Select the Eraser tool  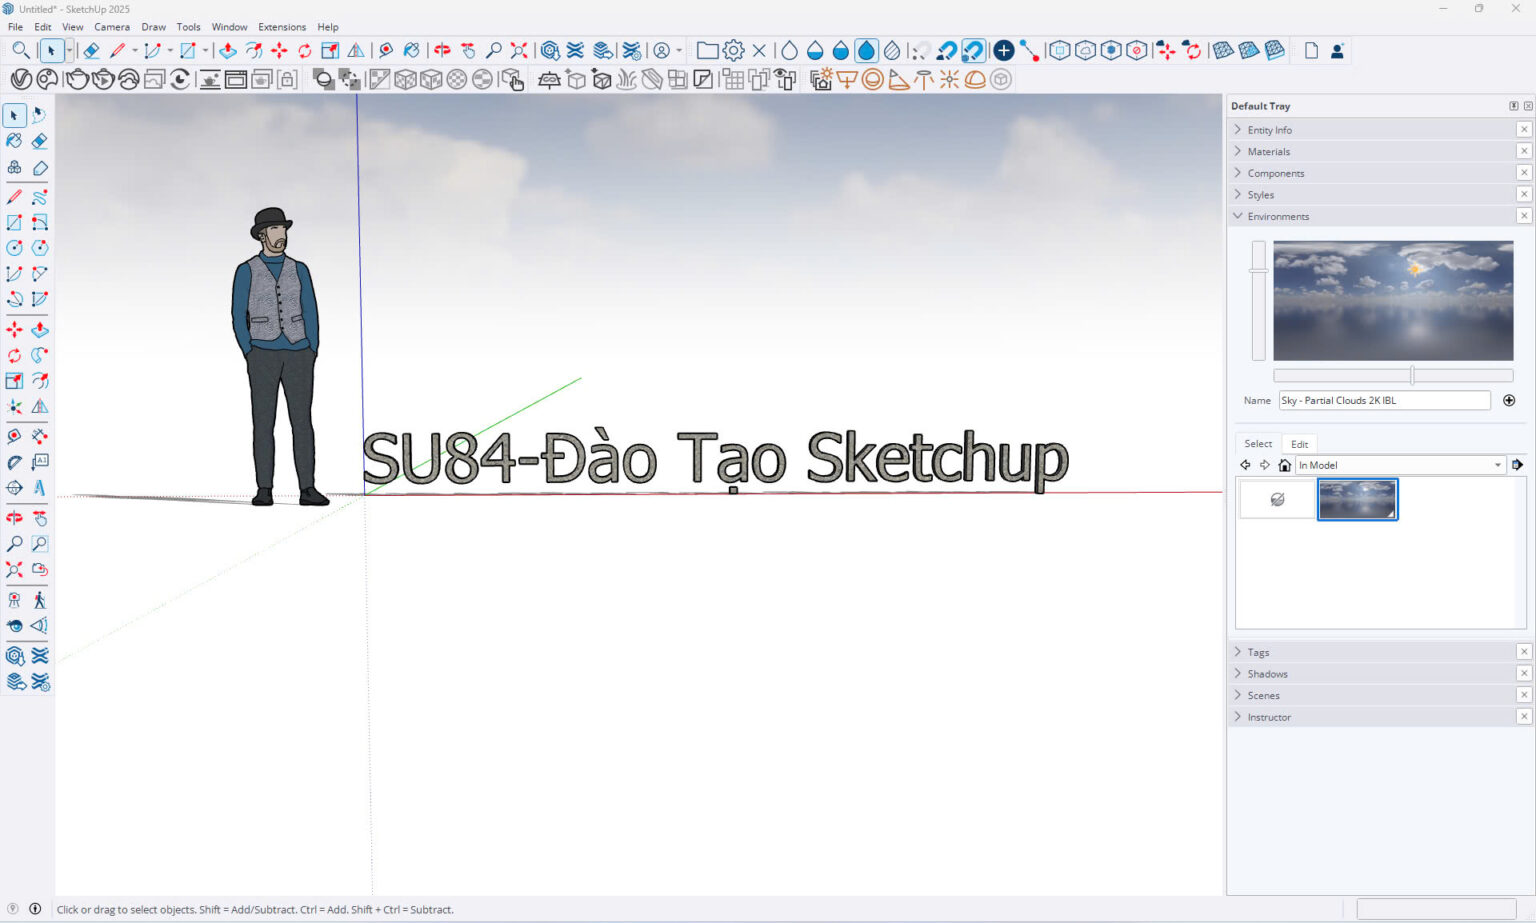point(39,141)
